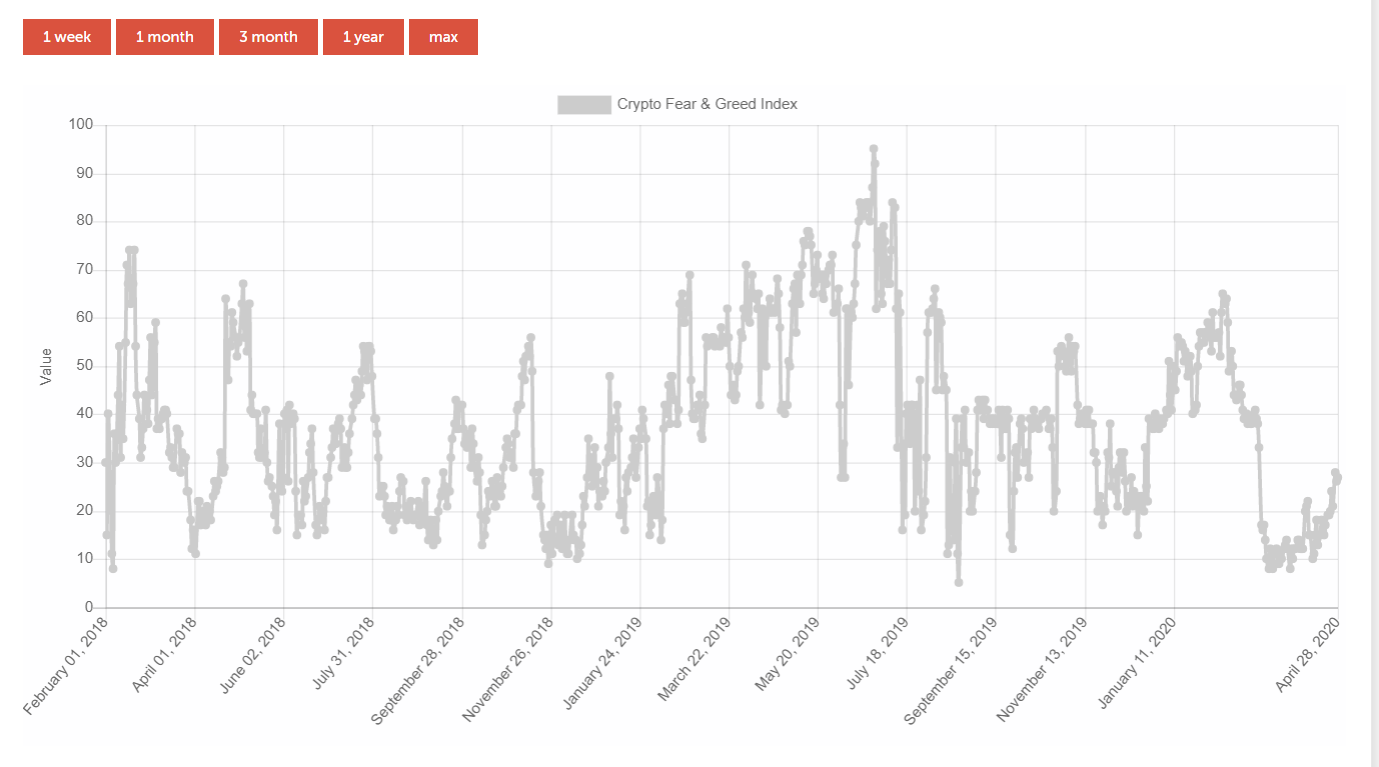Click the highest peak data point near 95

(x=873, y=149)
